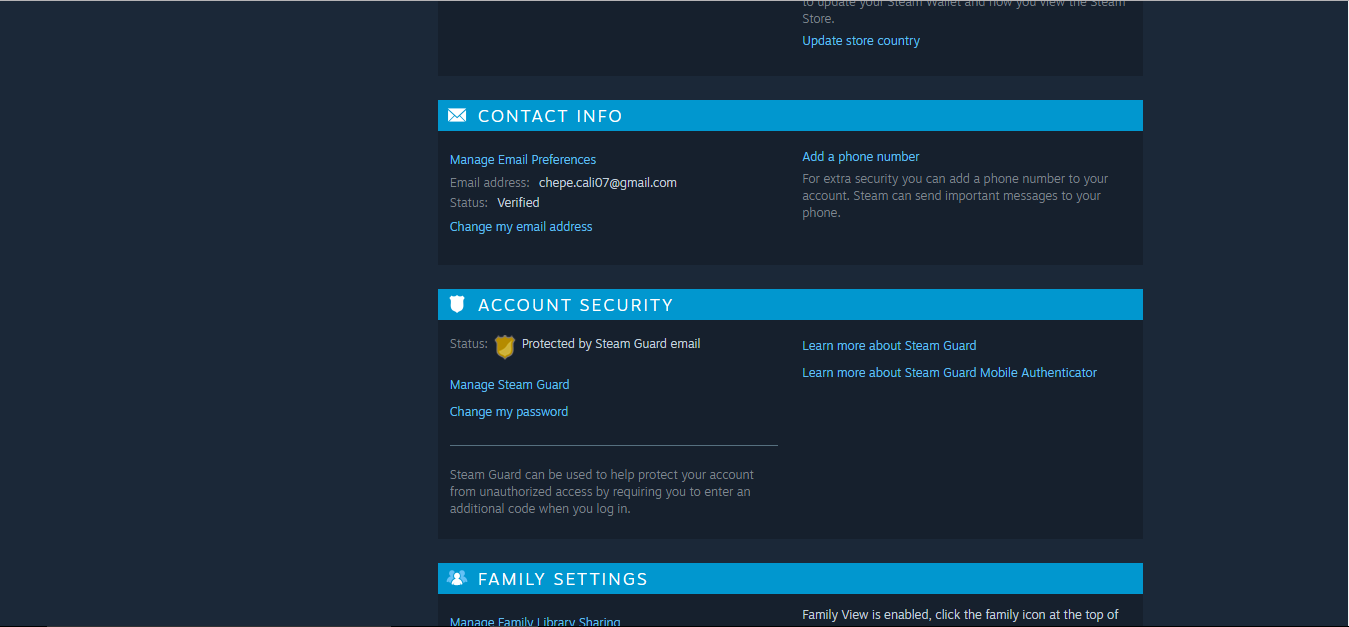Click the envelope icon beside Contact Info
The image size is (1349, 627).
[457, 115]
